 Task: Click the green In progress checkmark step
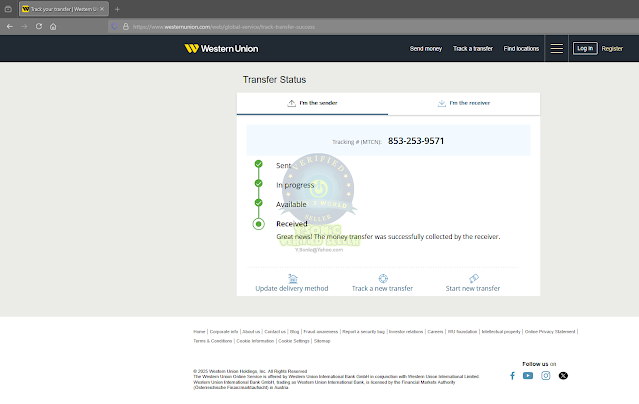tap(258, 183)
